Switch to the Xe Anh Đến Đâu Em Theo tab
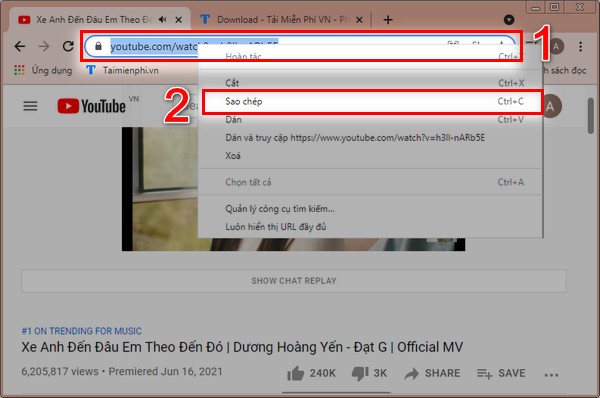600x398 pixels. pos(93,20)
